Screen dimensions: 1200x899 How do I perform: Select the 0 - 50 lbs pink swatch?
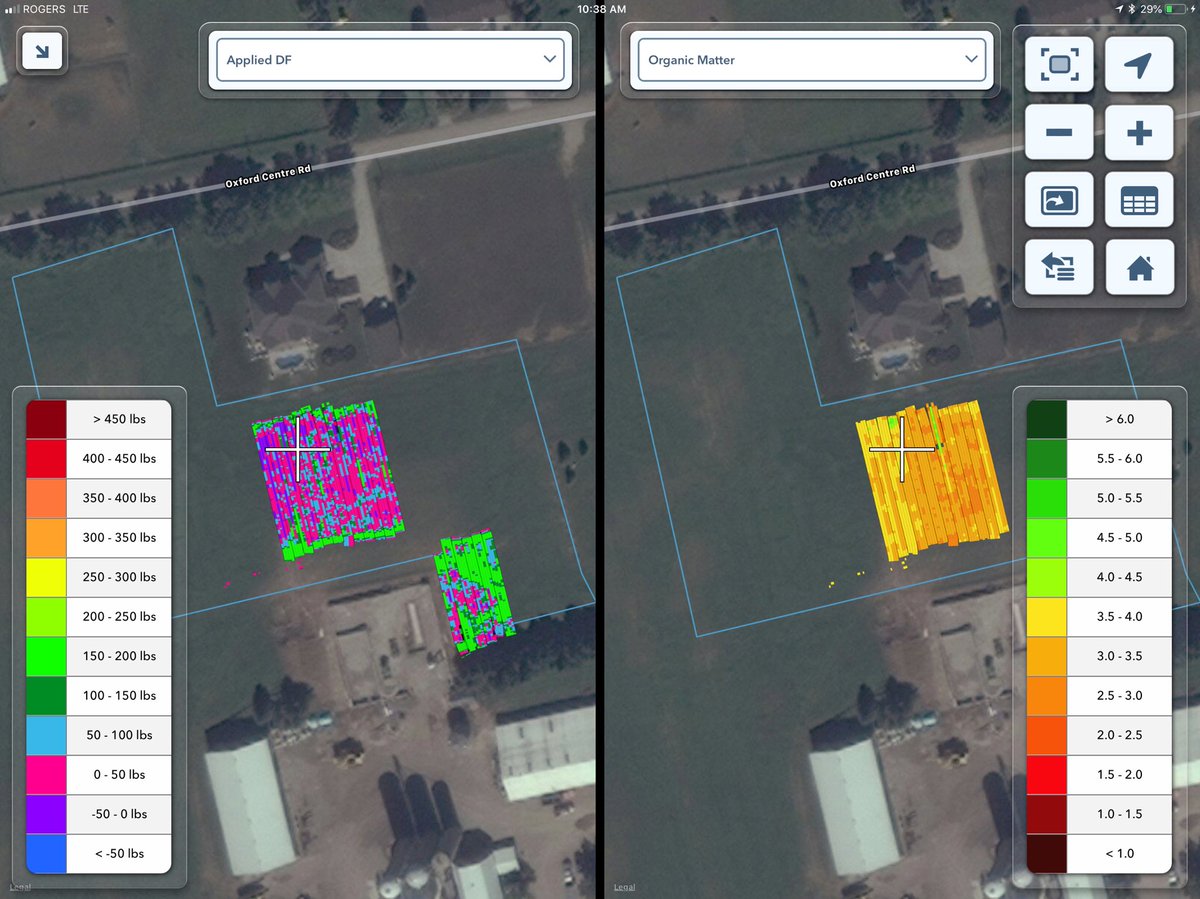pyautogui.click(x=46, y=774)
